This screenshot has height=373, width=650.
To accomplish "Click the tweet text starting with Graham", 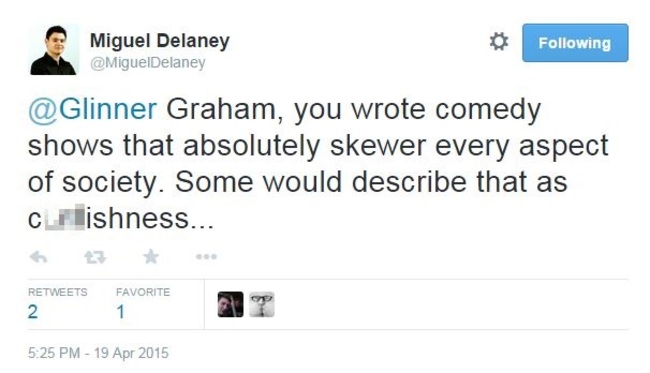I will pos(318,164).
